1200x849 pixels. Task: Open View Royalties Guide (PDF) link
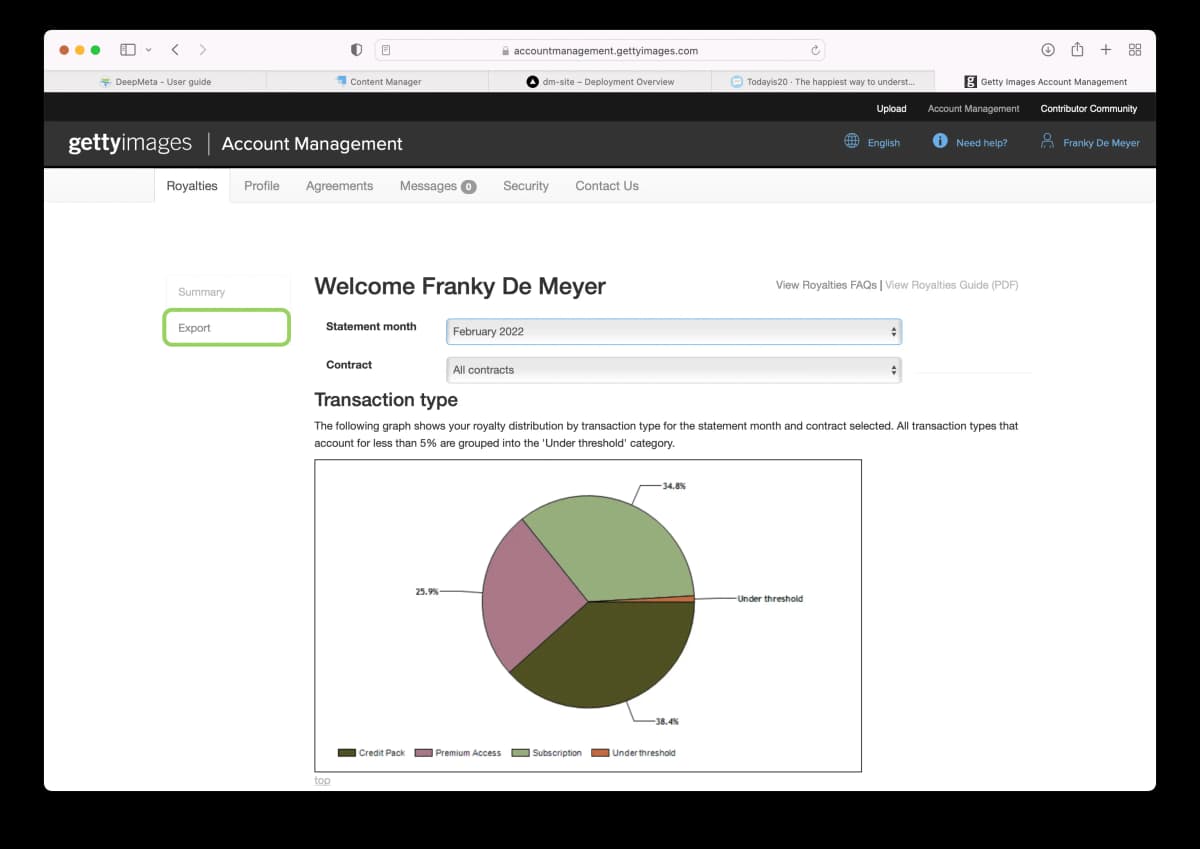(951, 285)
